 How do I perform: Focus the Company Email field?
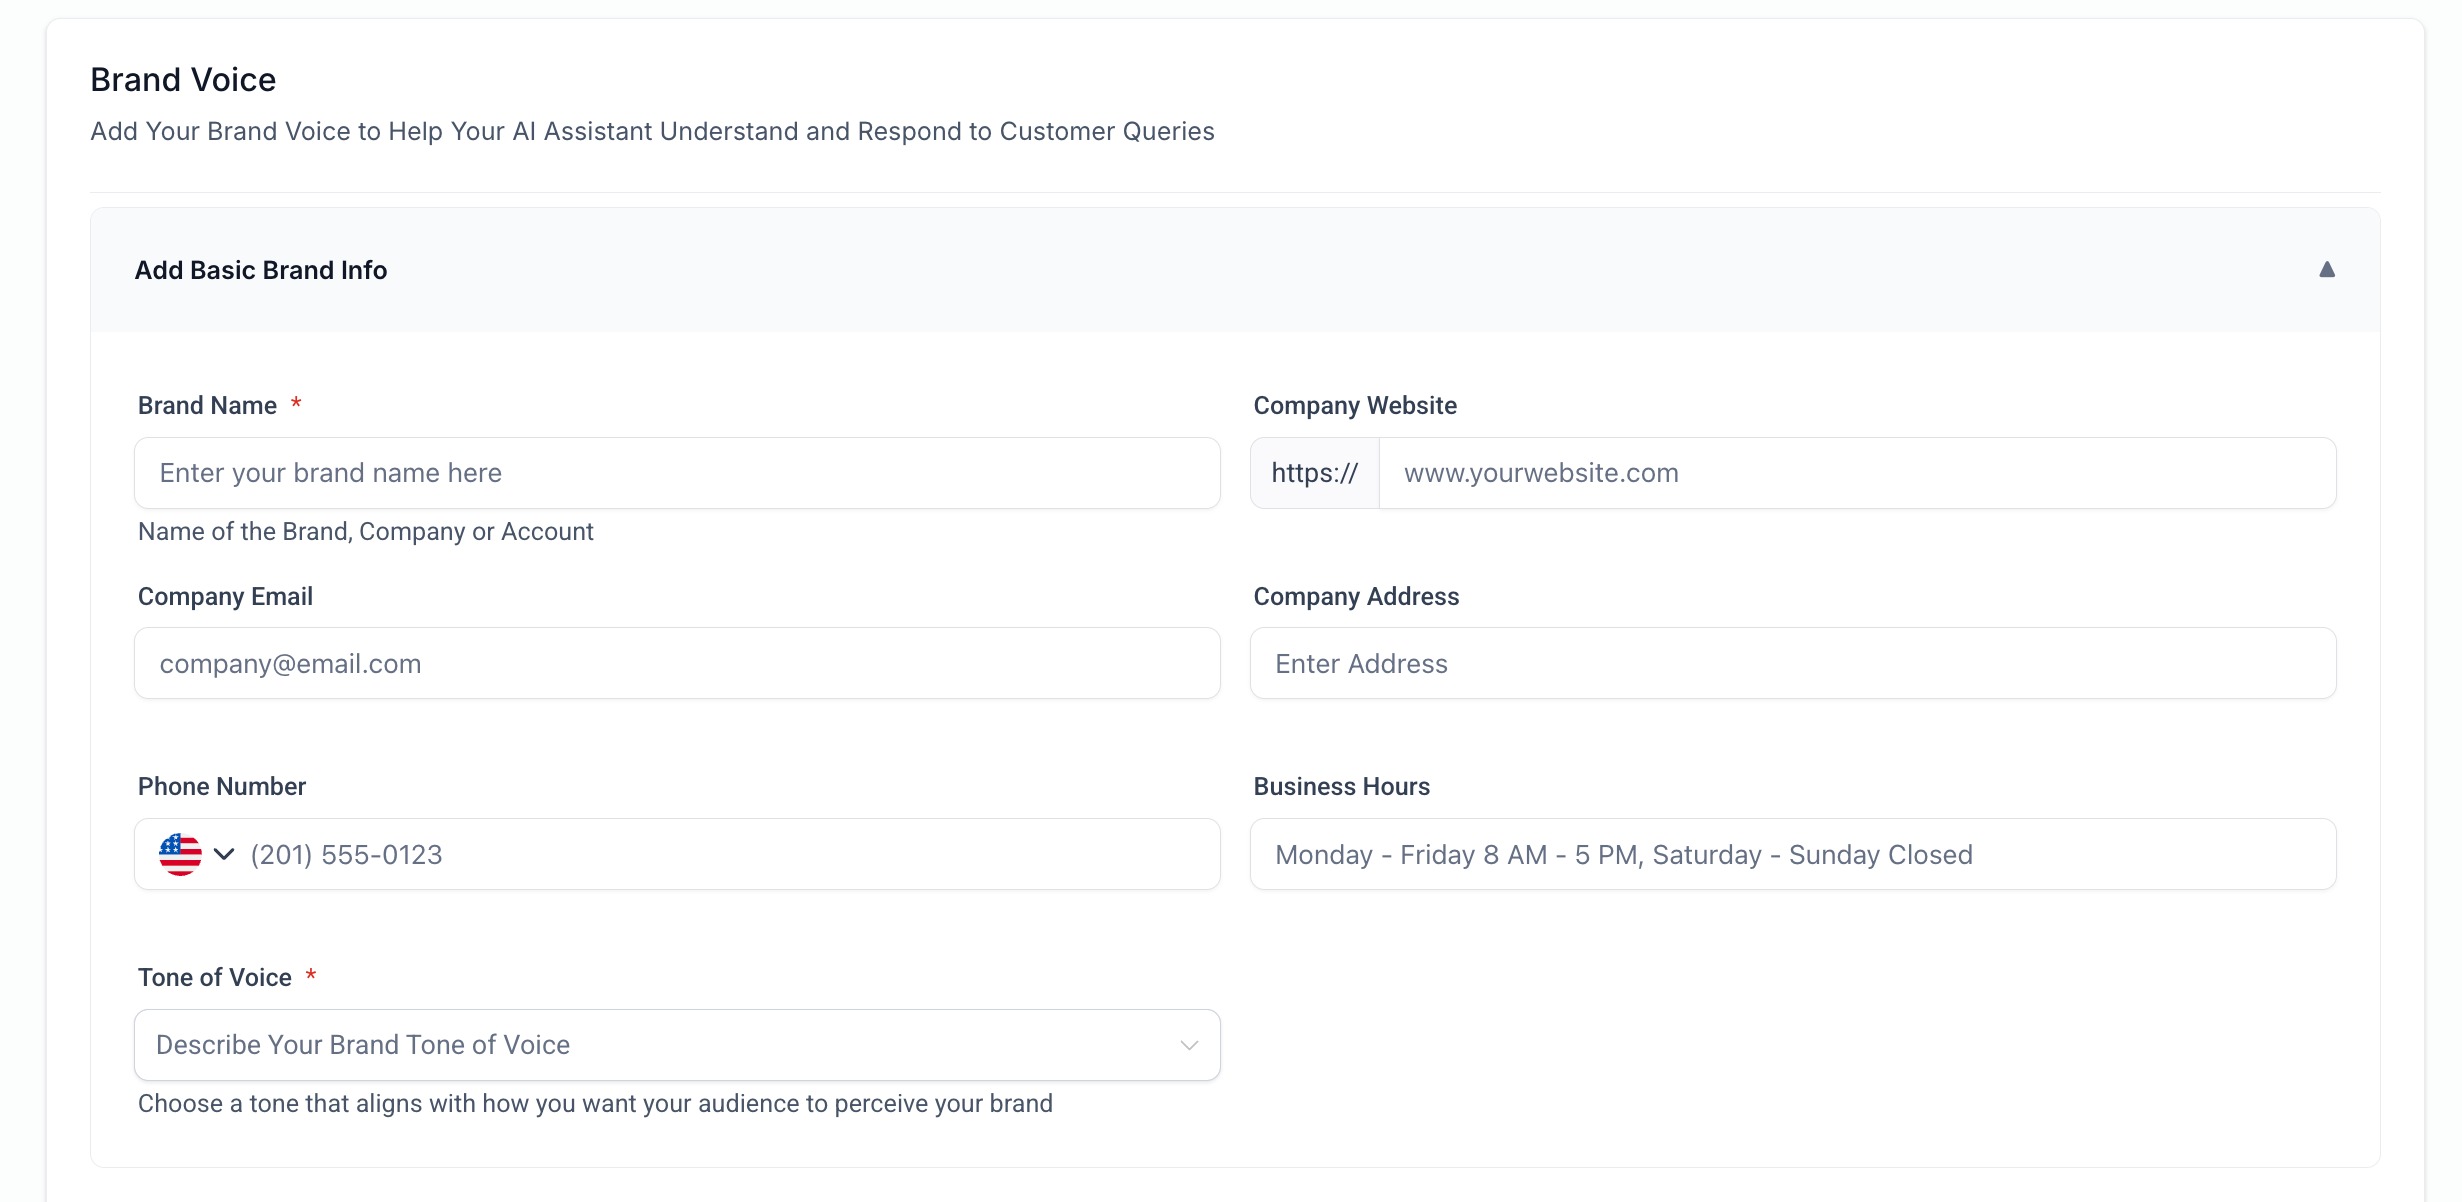(x=676, y=664)
